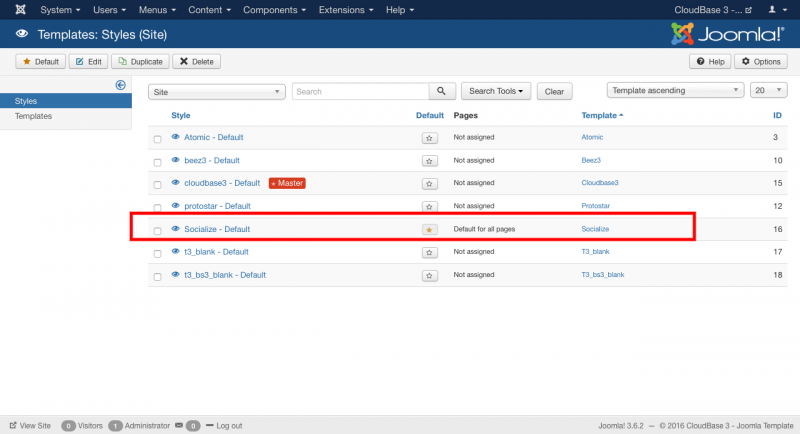Preview beez3 - Default style eye icon

click(176, 160)
